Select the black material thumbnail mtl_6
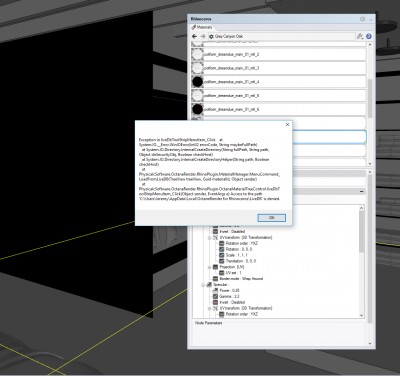 [198, 109]
